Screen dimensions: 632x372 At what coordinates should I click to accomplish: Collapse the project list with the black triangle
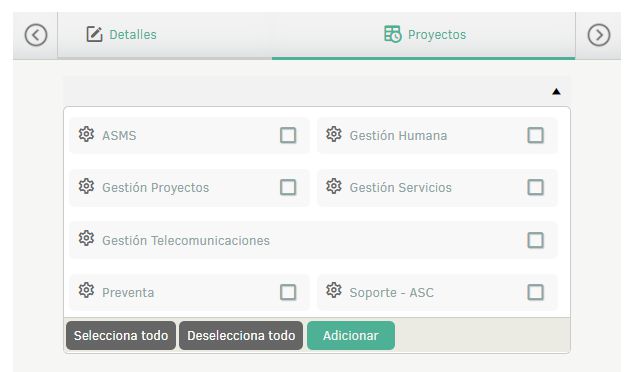point(556,92)
